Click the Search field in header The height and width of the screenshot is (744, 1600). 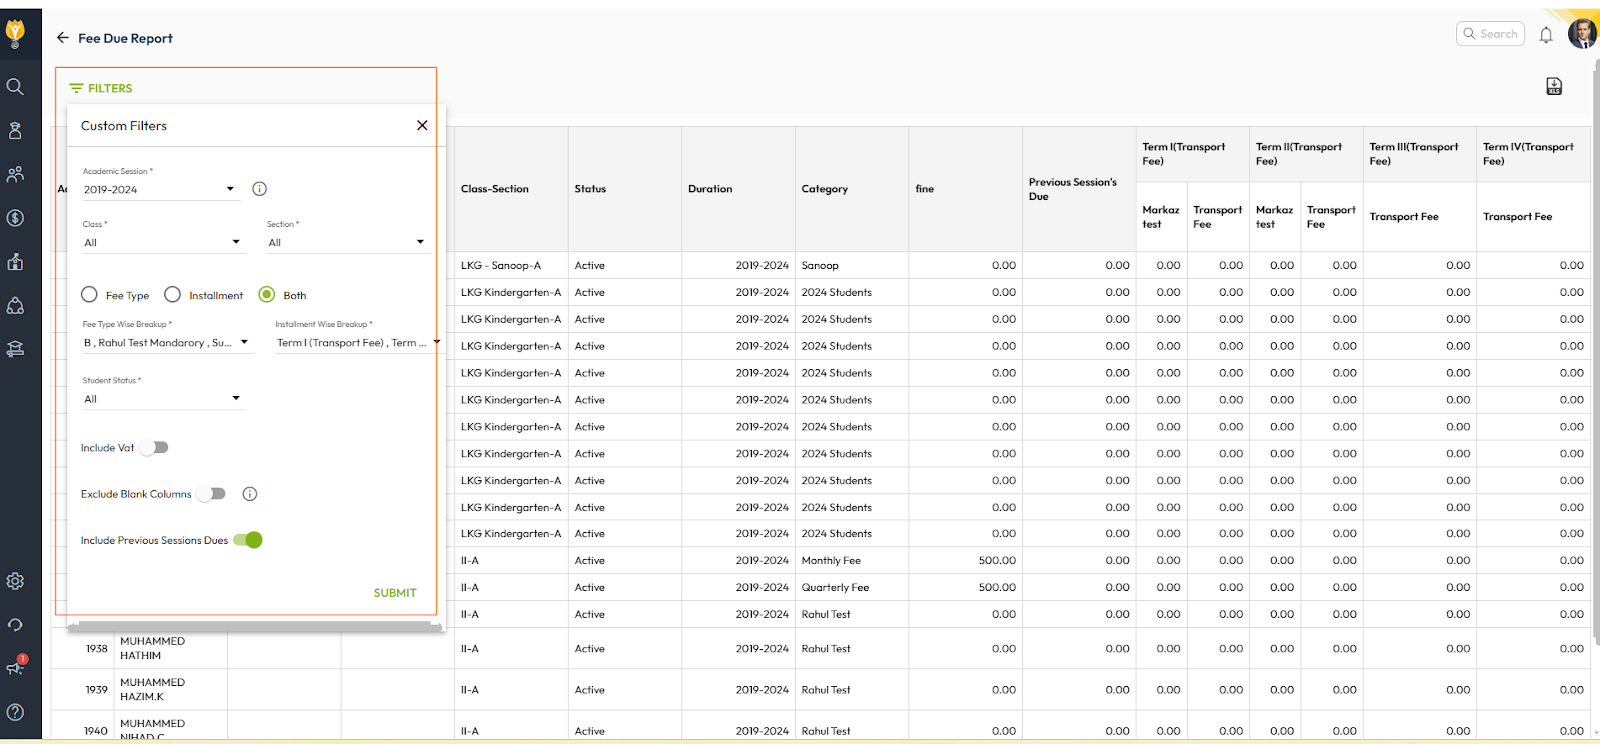click(x=1491, y=34)
